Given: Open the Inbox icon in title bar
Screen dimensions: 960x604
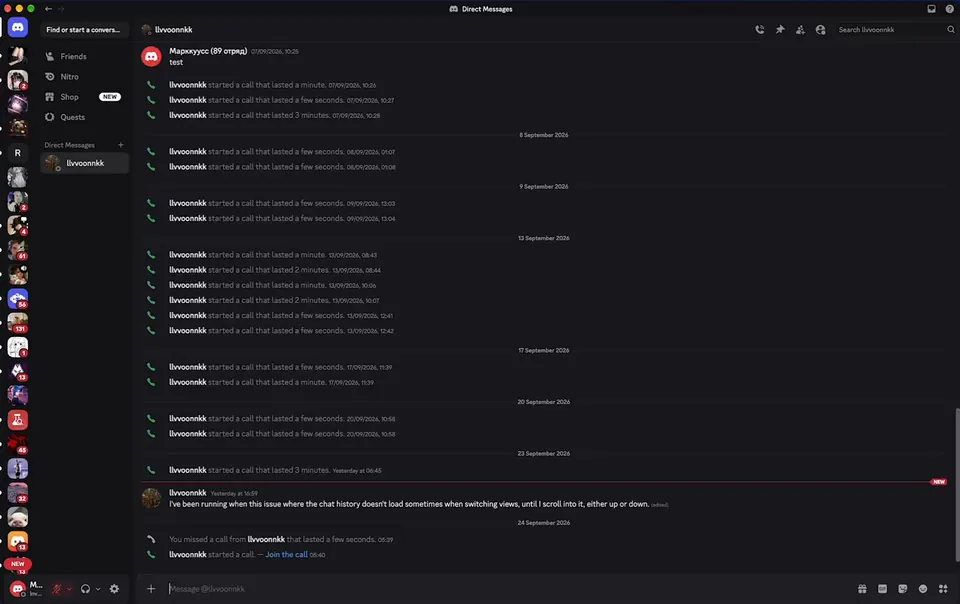Looking at the screenshot, I should pyautogui.click(x=931, y=9).
